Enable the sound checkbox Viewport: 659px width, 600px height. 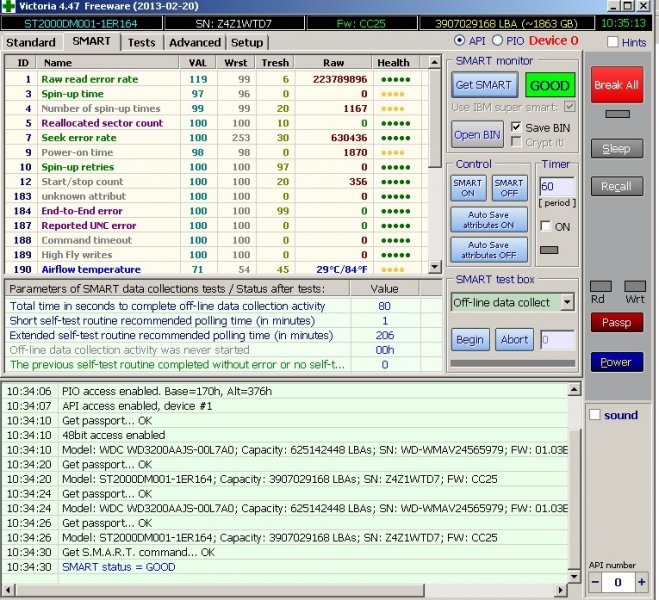(x=594, y=415)
